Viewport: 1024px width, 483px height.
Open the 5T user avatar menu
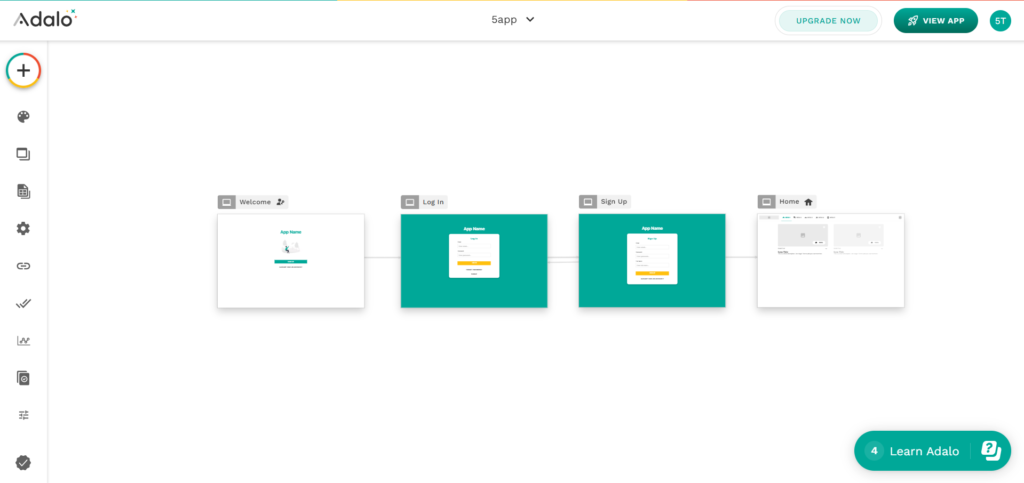[x=1000, y=20]
